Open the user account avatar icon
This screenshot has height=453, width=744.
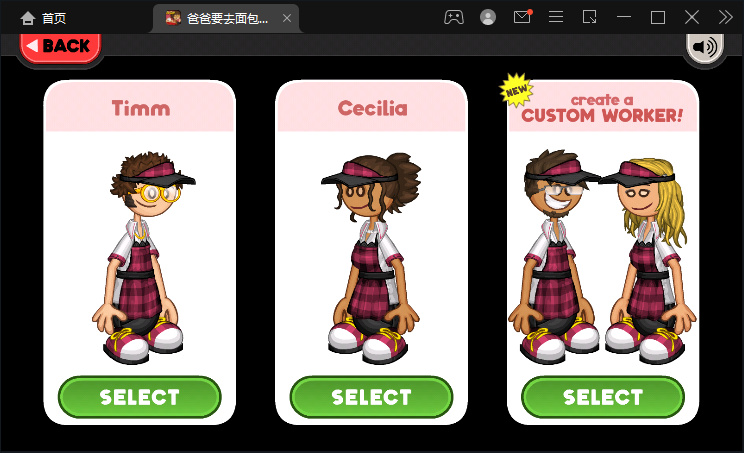click(488, 18)
